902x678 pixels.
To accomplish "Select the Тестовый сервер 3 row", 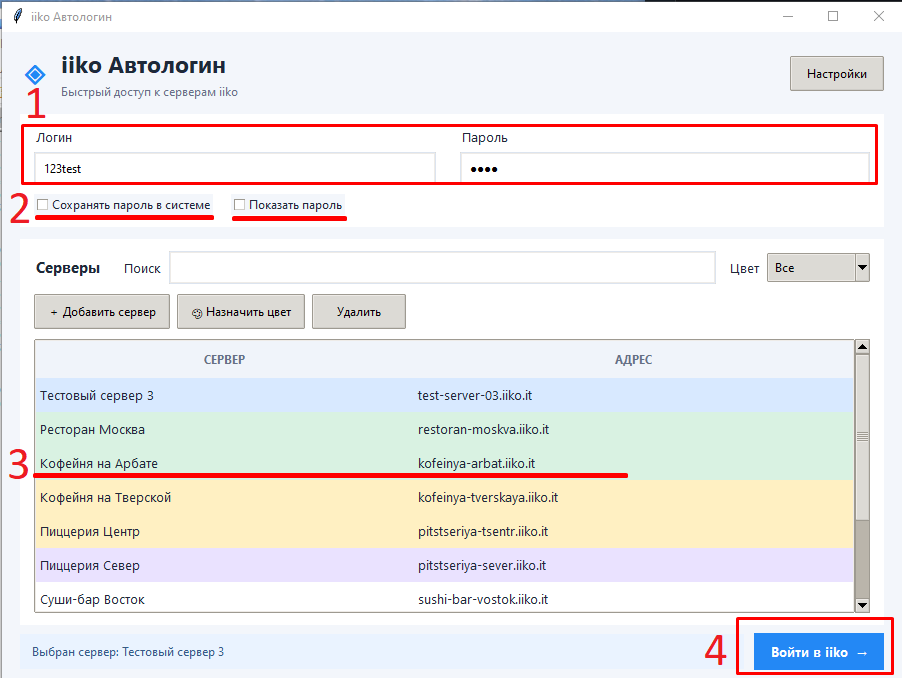I will point(444,395).
